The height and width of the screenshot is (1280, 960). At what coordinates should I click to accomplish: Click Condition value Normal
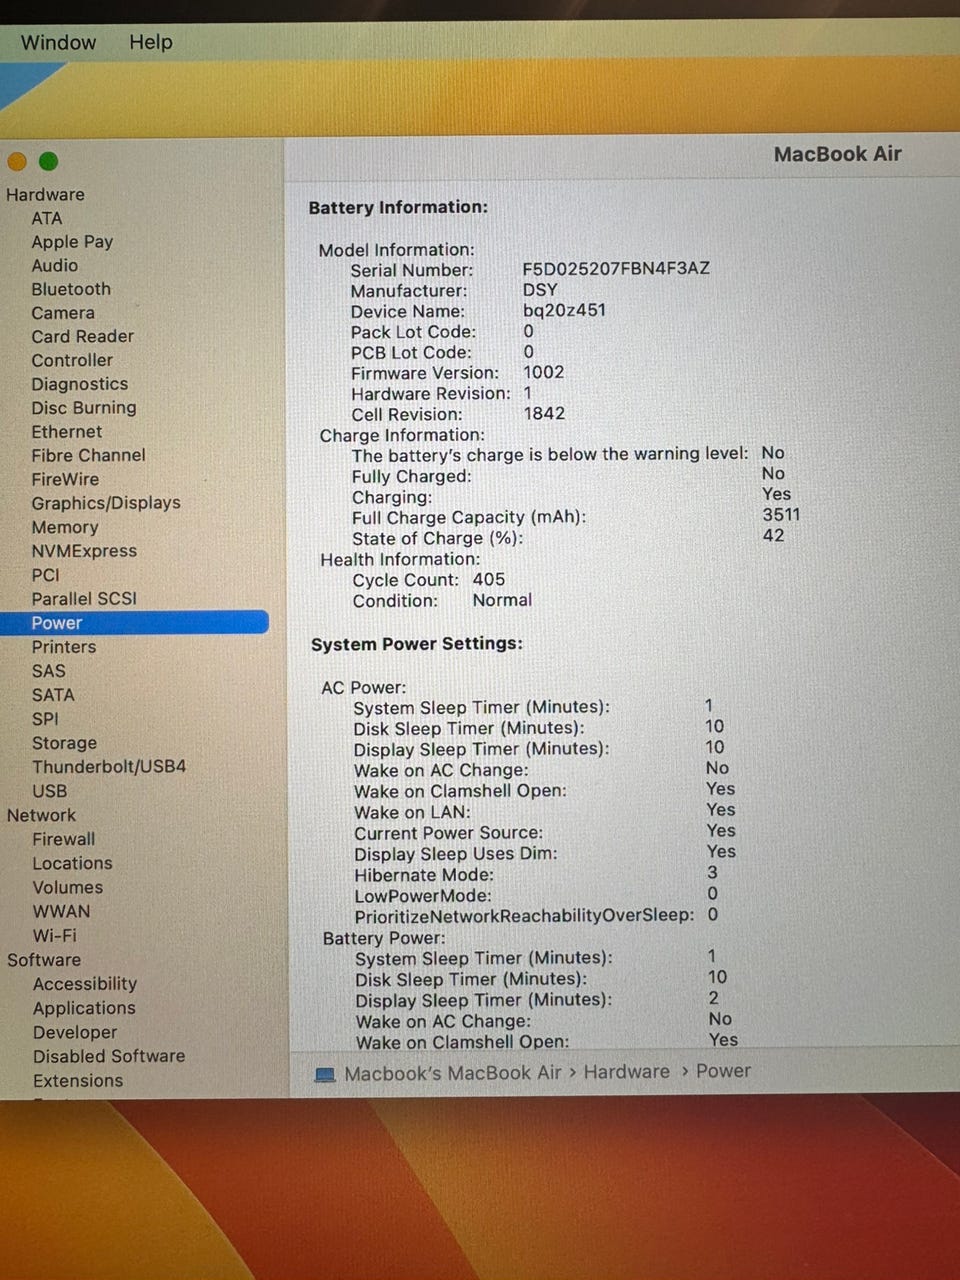[502, 600]
